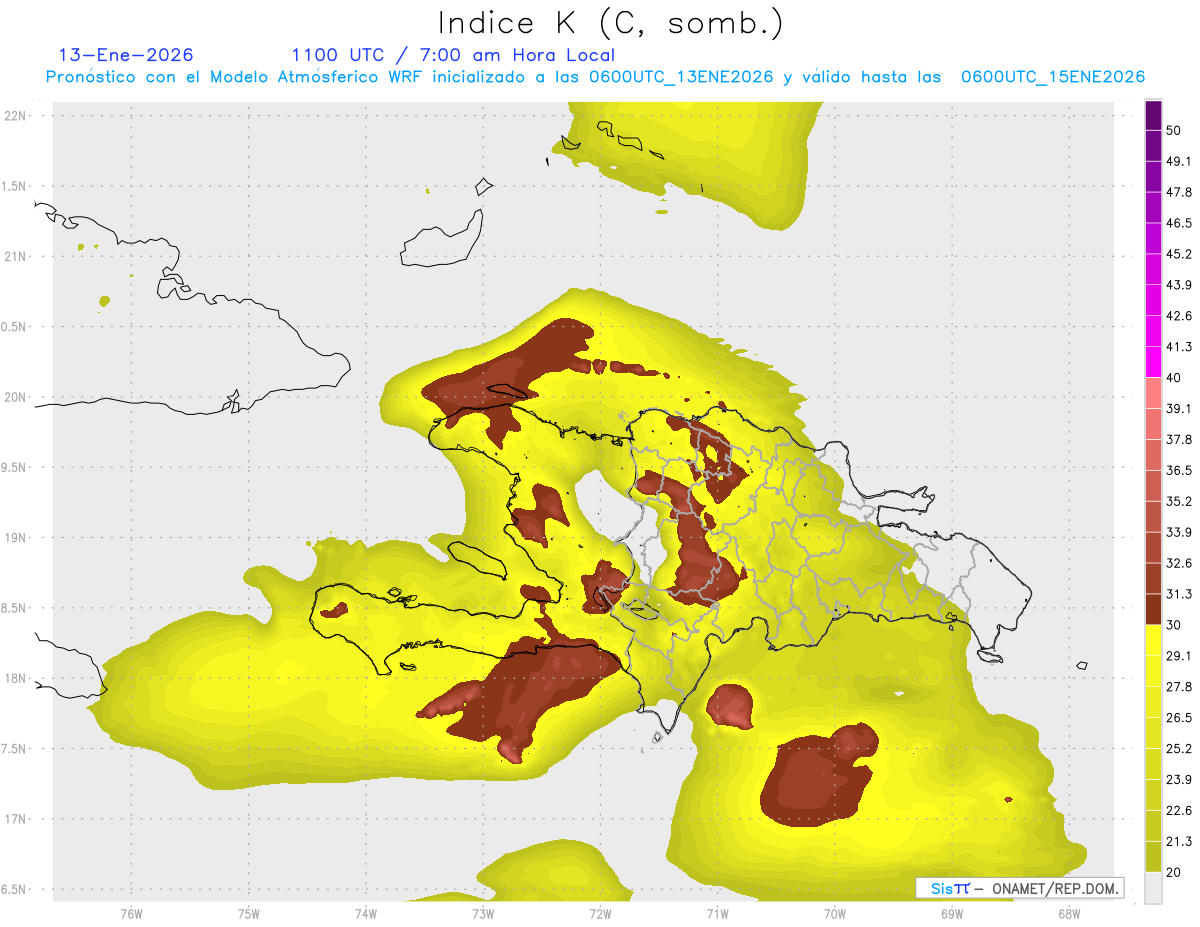Click the title 'Indice K (C, somb.)'

click(611, 24)
